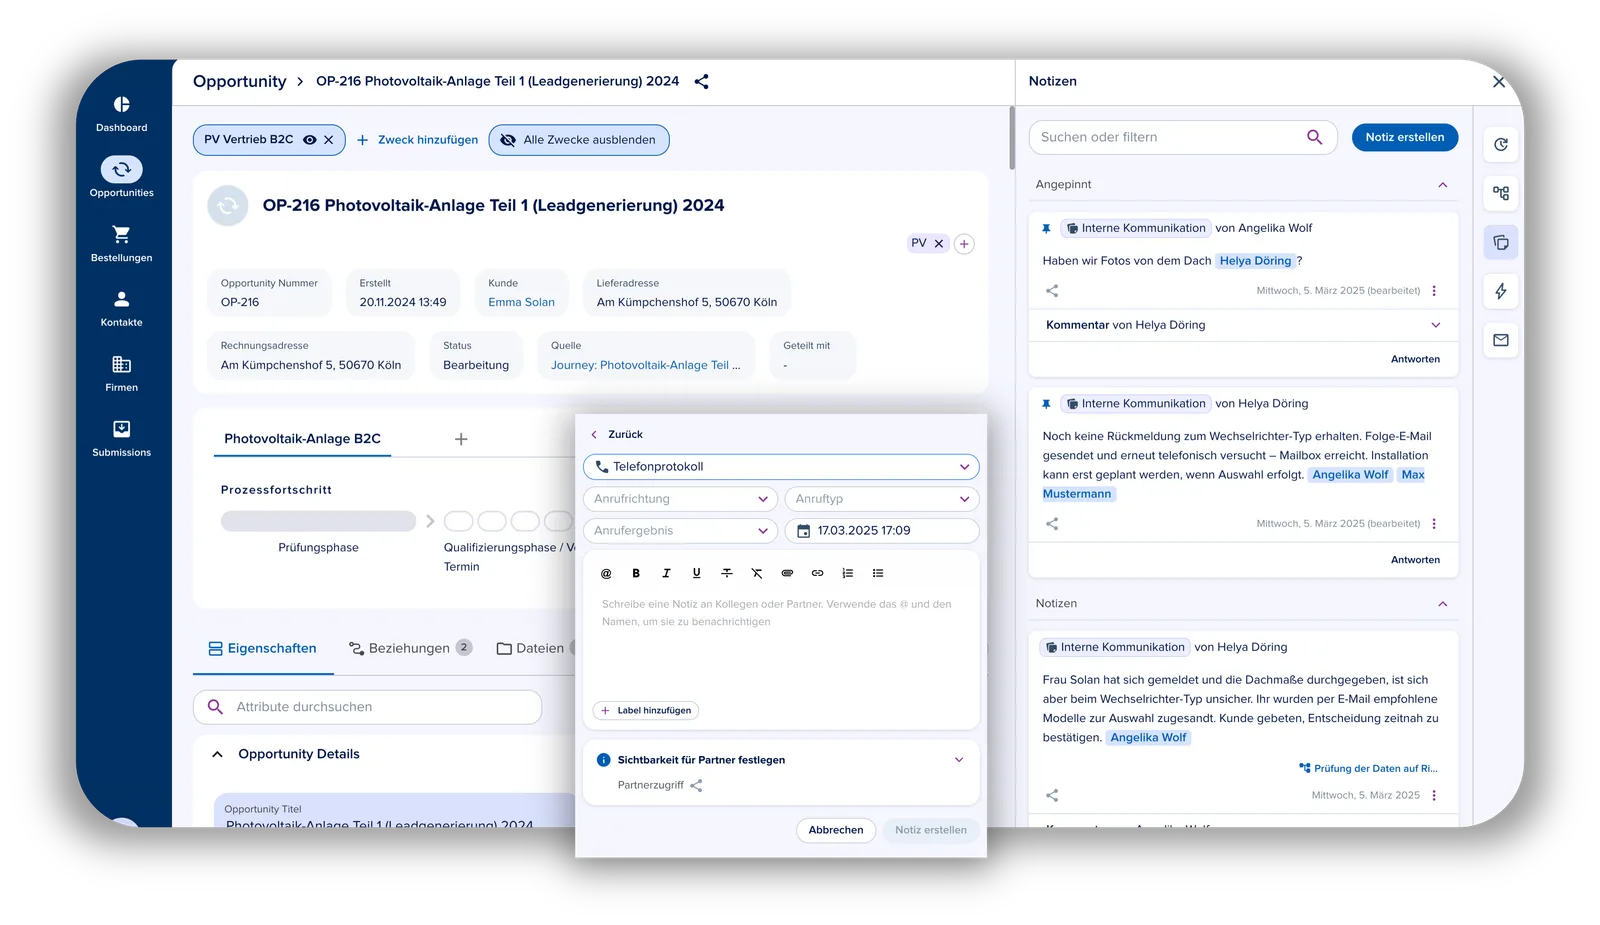Click the first Qualifizierungsphase step pill

[x=458, y=521]
